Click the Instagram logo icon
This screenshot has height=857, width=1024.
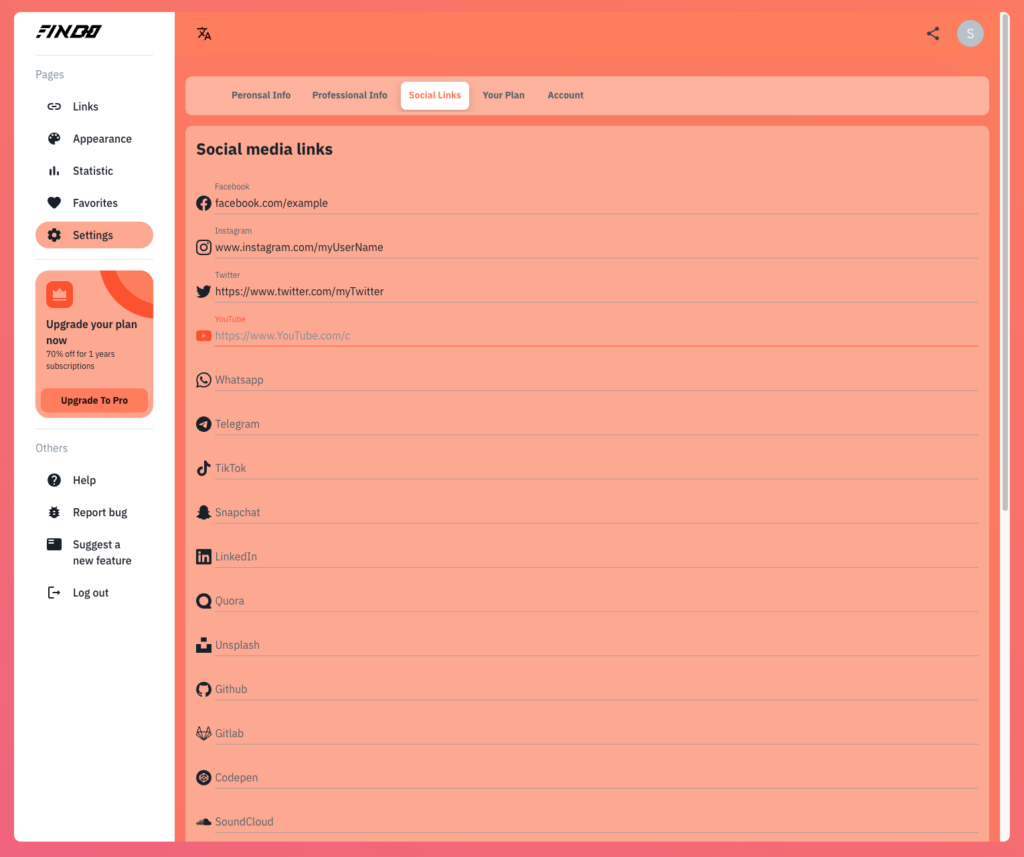pos(204,248)
